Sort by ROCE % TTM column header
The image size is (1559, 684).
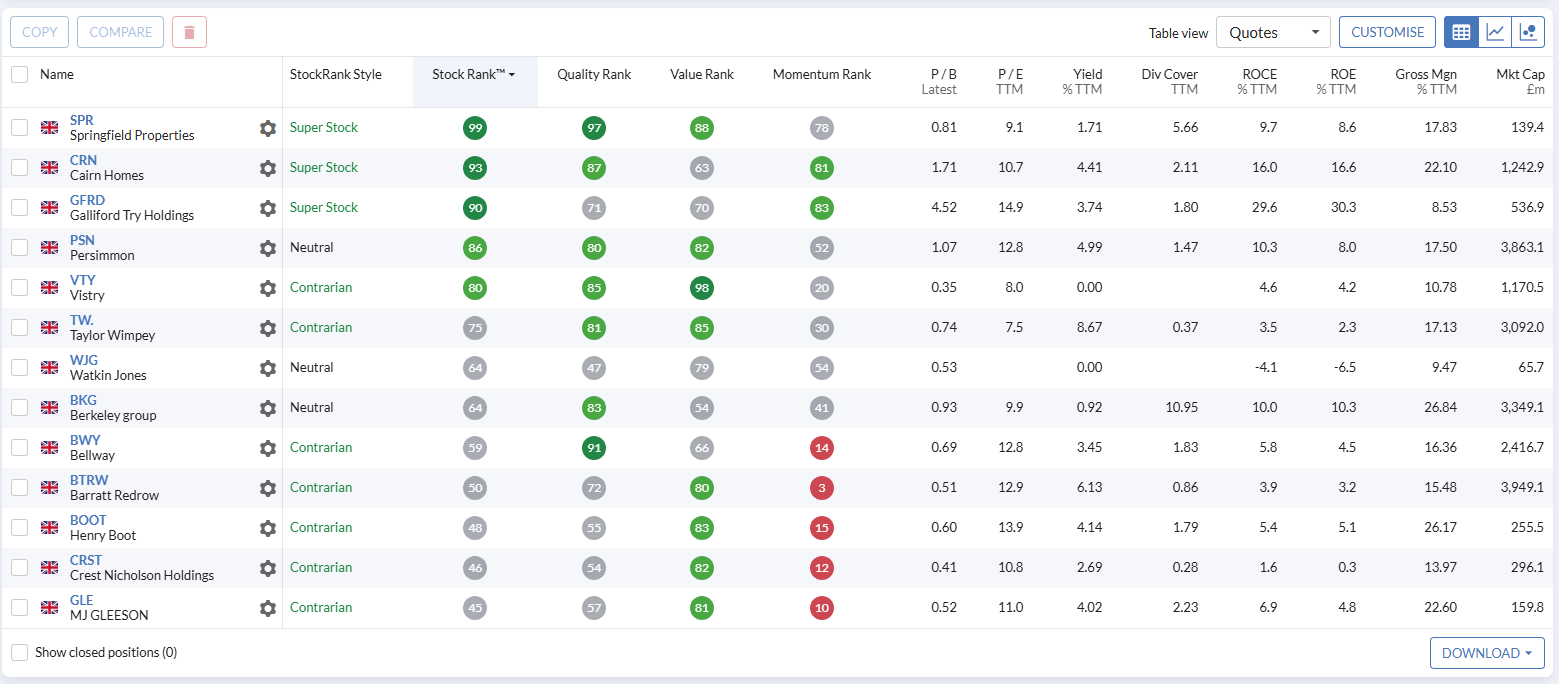[x=1257, y=81]
